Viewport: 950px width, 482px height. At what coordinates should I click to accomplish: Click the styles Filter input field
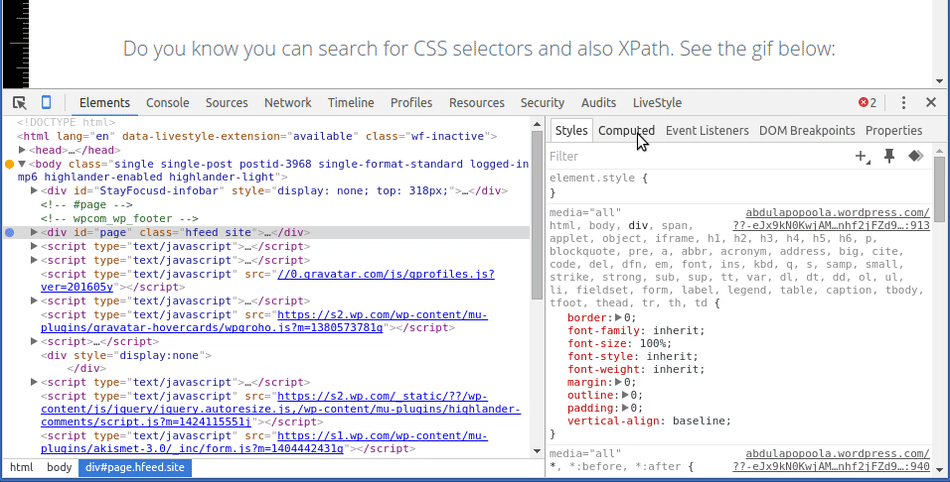coord(690,157)
